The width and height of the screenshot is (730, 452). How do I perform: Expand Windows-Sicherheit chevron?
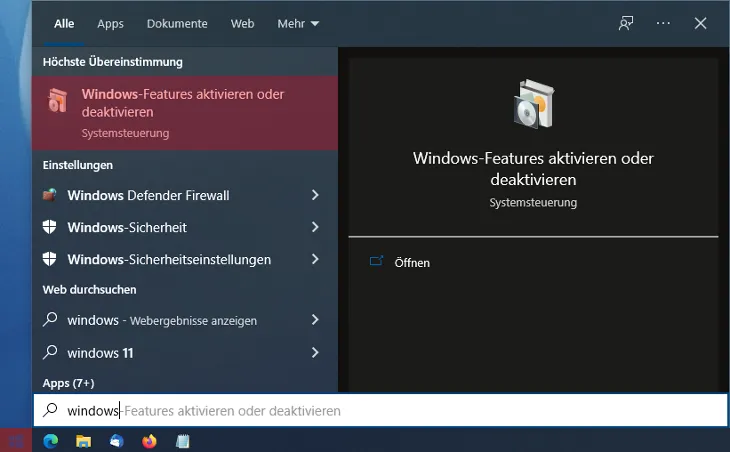click(x=315, y=227)
